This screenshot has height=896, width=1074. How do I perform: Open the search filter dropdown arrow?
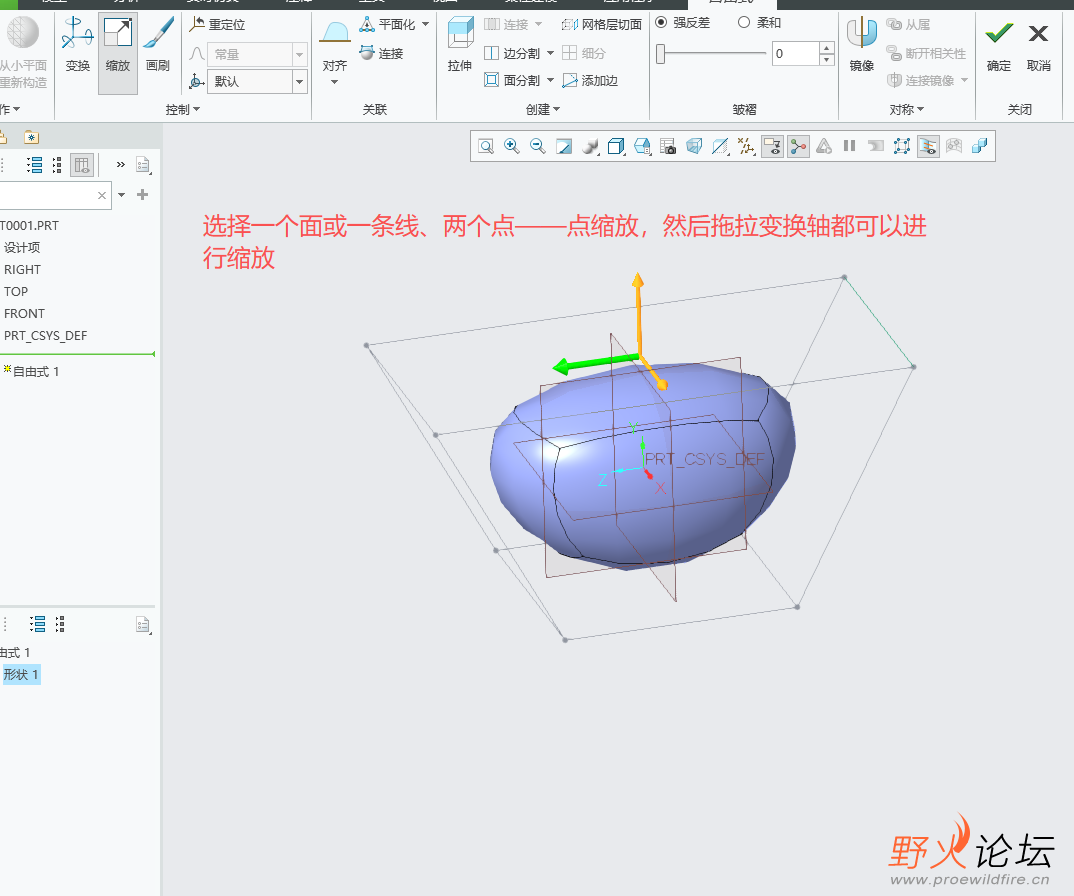(x=122, y=195)
